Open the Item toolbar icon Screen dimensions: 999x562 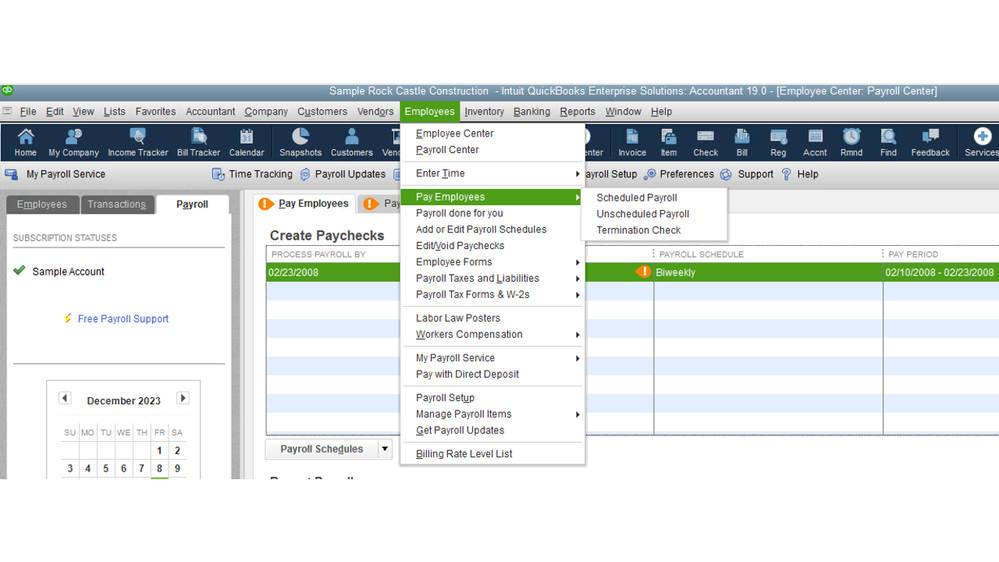pyautogui.click(x=668, y=142)
